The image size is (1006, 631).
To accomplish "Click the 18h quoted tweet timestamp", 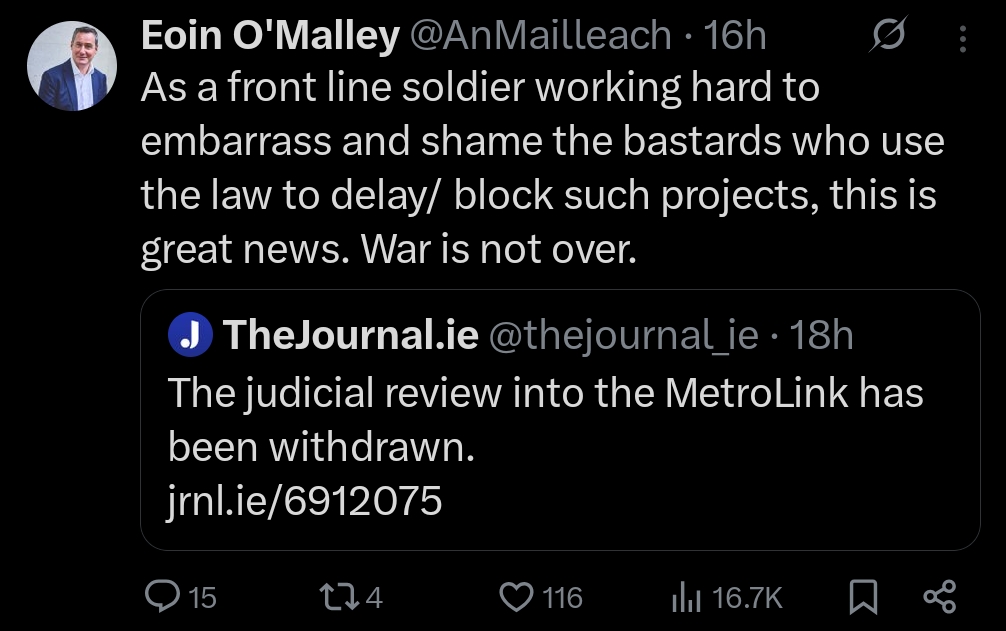I will [x=821, y=335].
